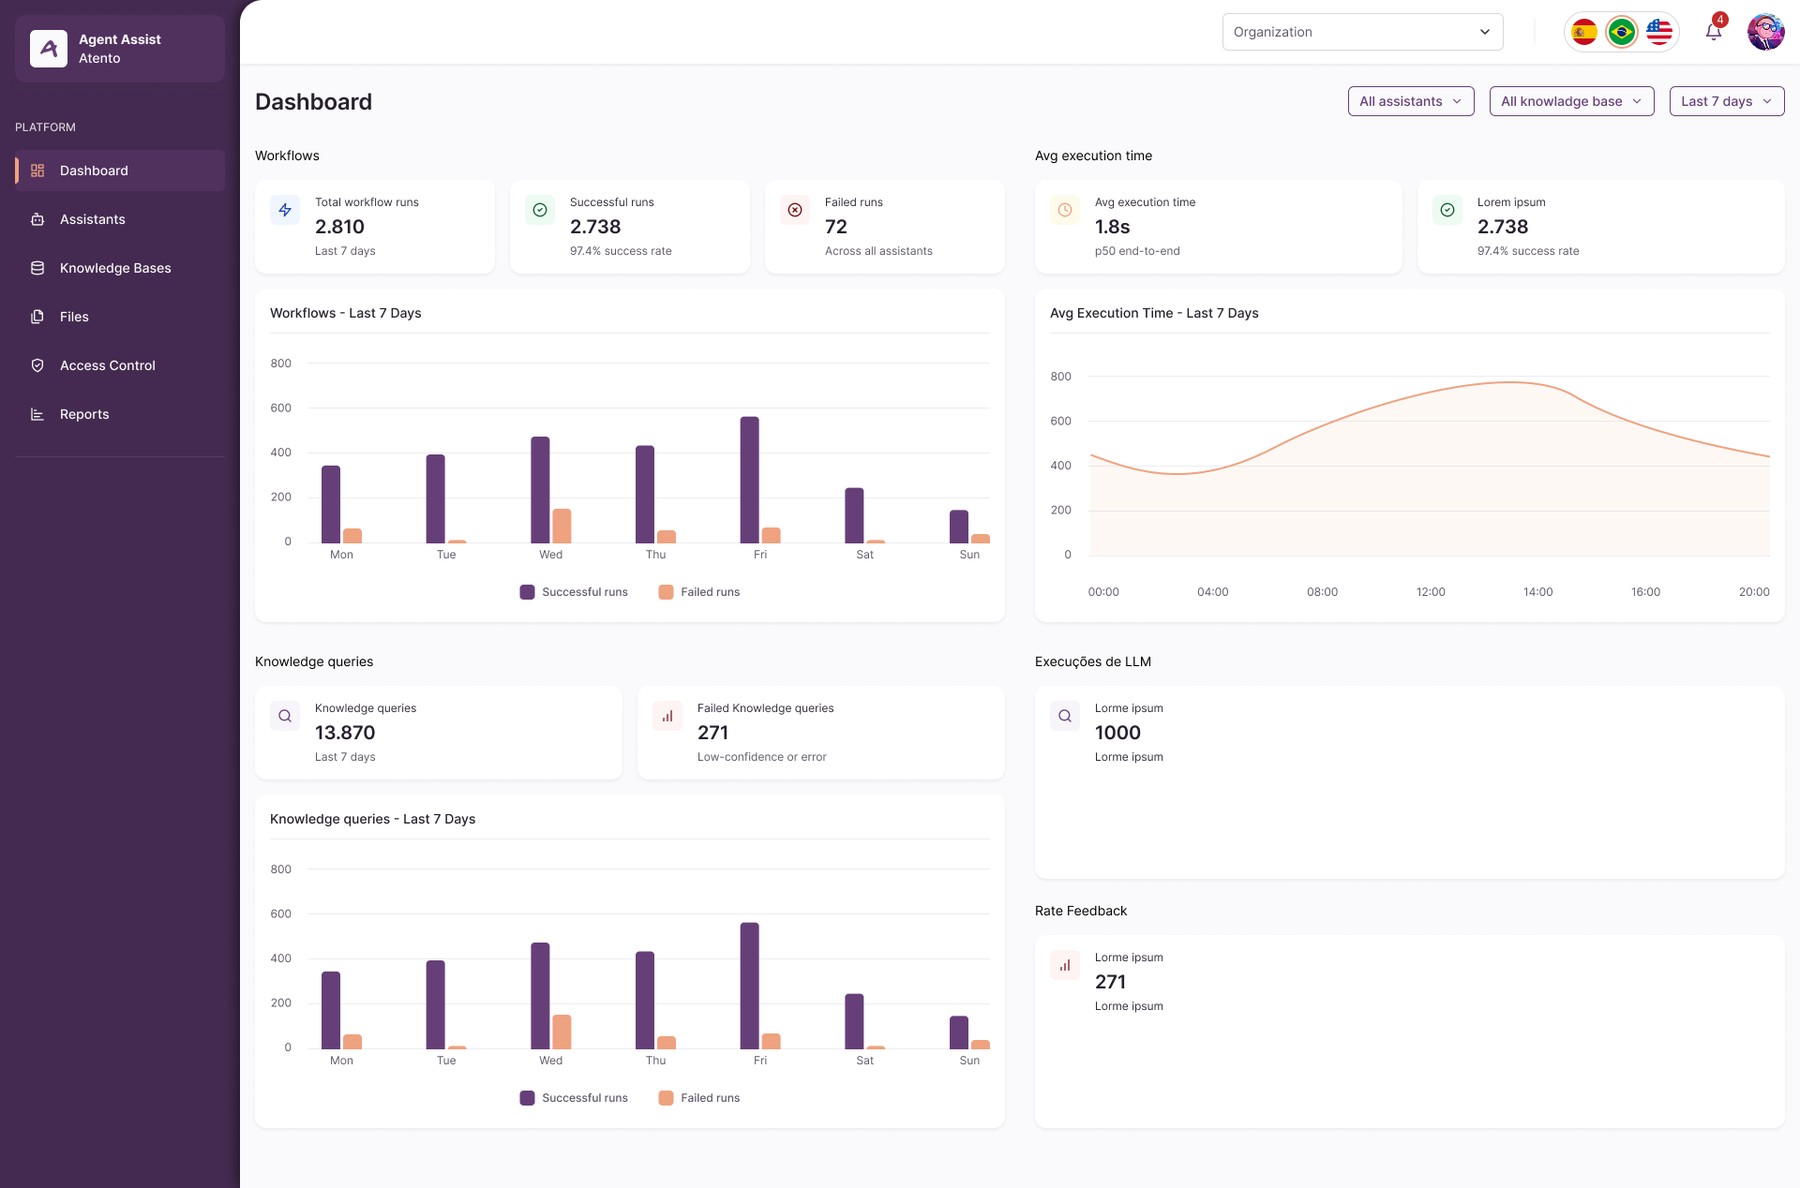1800x1188 pixels.
Task: Toggle Successful runs legend in Workflows chart
Action: tap(574, 592)
